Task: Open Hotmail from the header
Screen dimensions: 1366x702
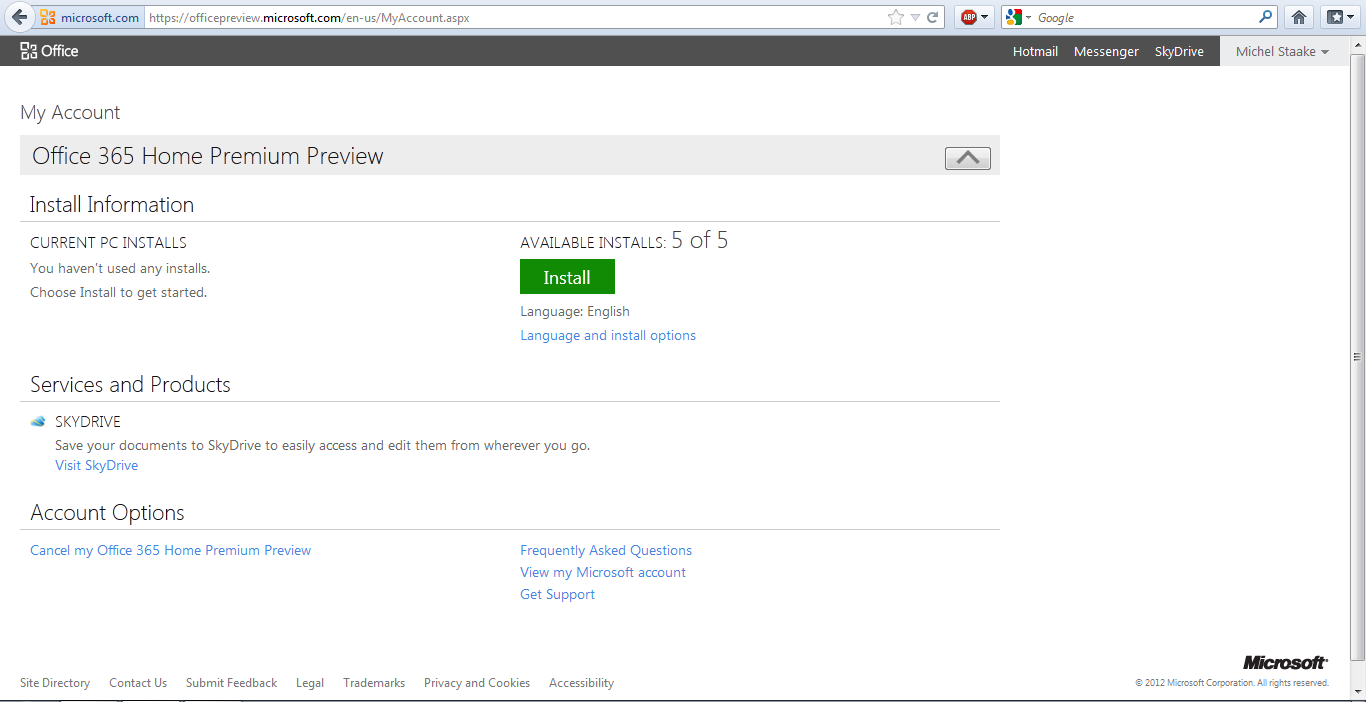Action: (1035, 52)
